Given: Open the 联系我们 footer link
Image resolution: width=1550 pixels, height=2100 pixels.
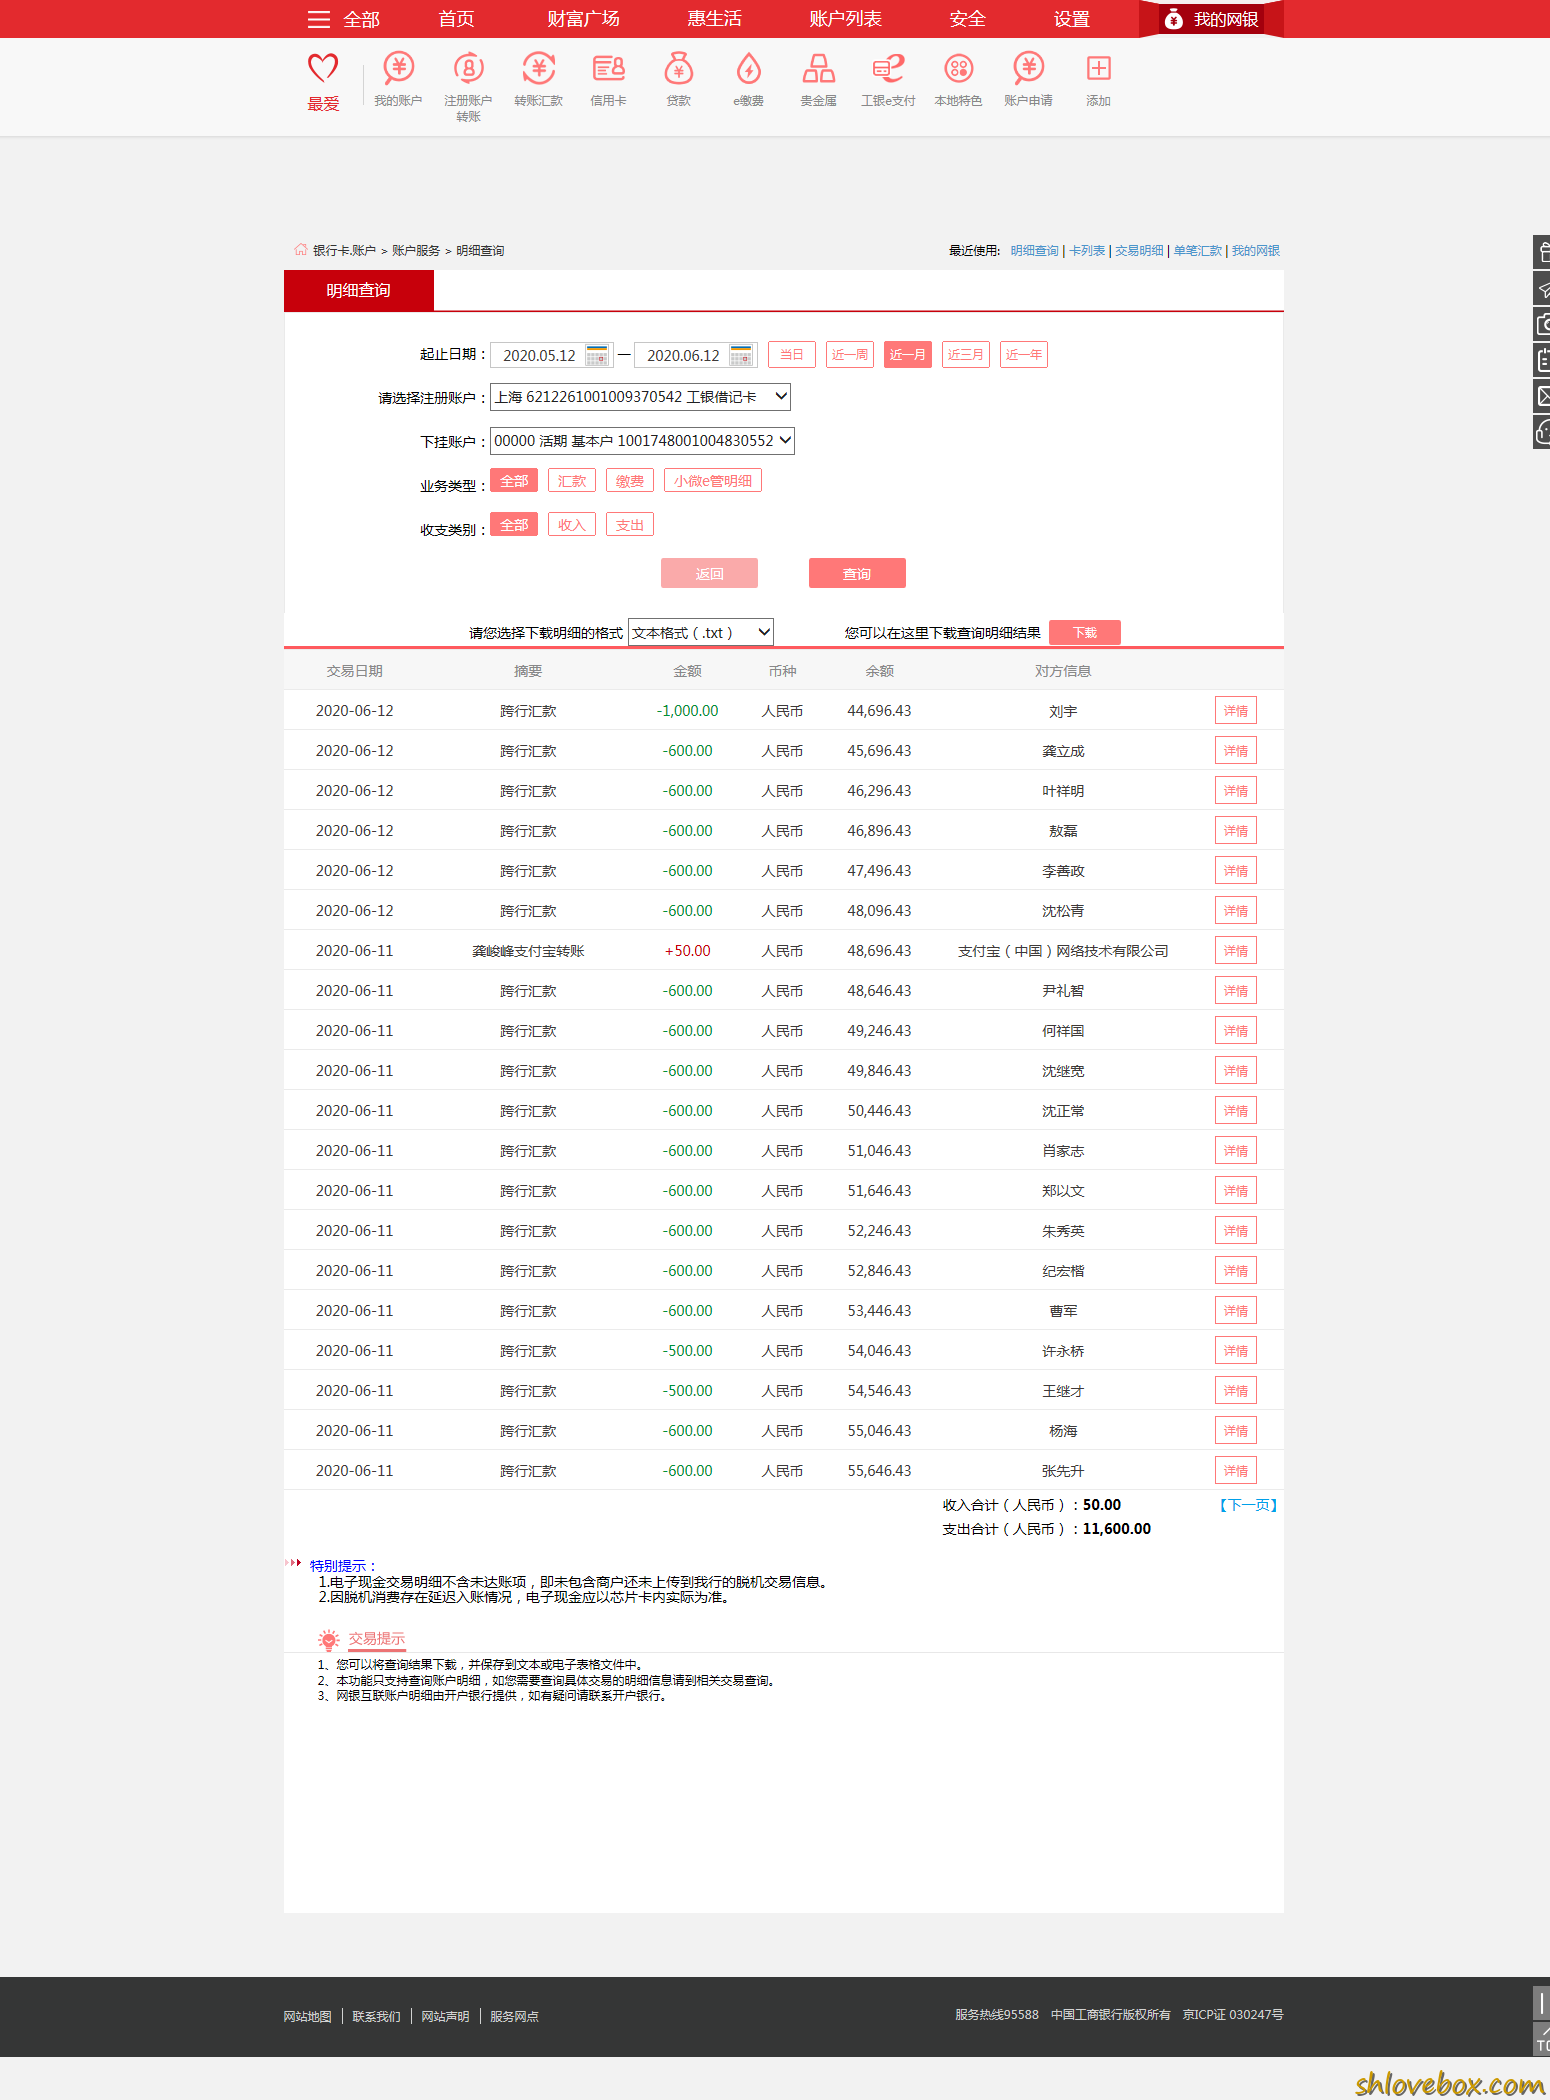Looking at the screenshot, I should 376,2016.
